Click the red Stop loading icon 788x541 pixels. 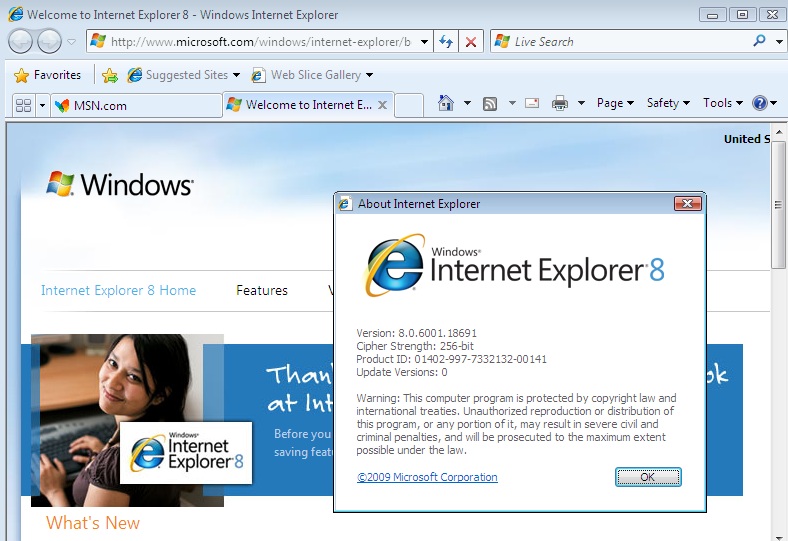[x=471, y=42]
